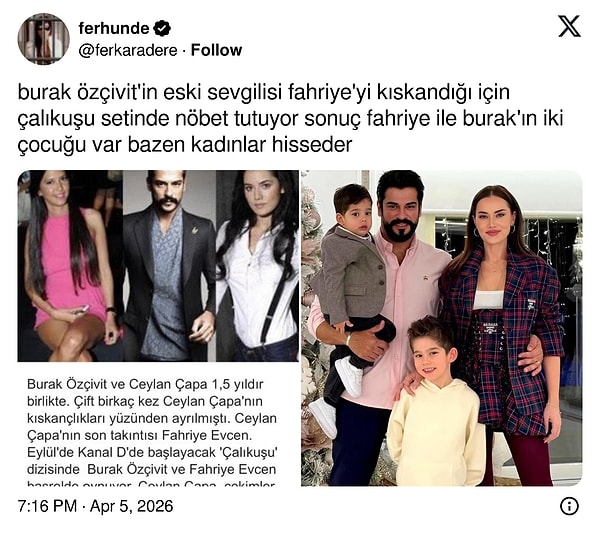600x536 pixels.
Task: Click the 7:16 PM timestamp
Action: tap(47, 506)
